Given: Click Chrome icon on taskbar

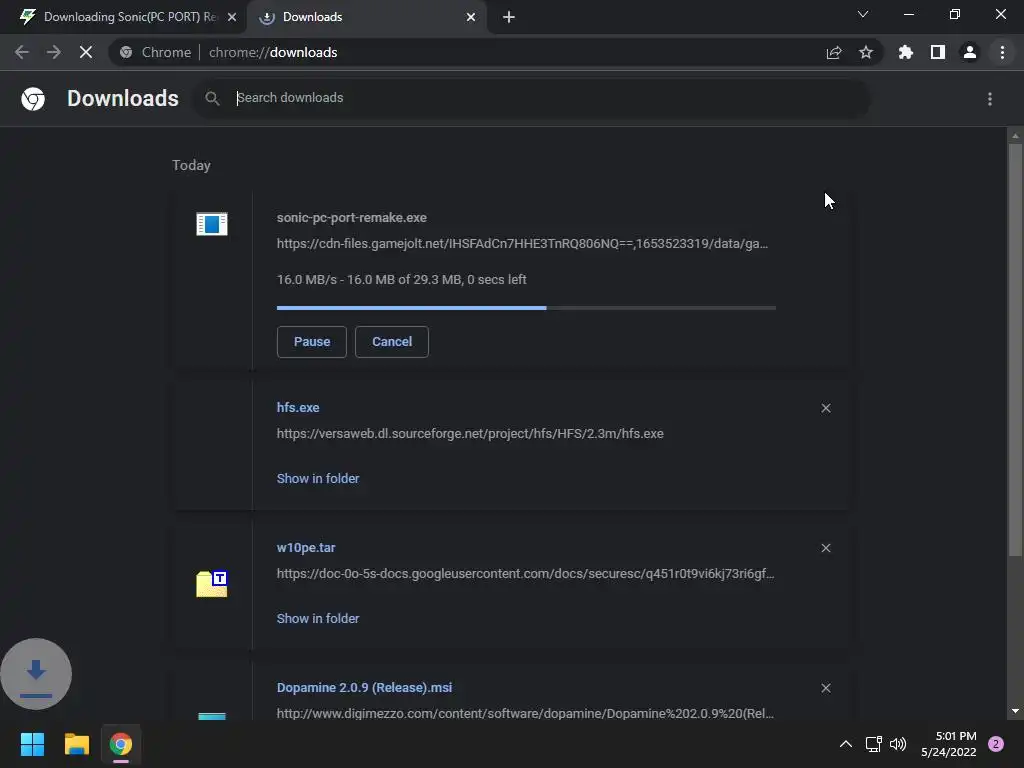Looking at the screenshot, I should pos(121,744).
